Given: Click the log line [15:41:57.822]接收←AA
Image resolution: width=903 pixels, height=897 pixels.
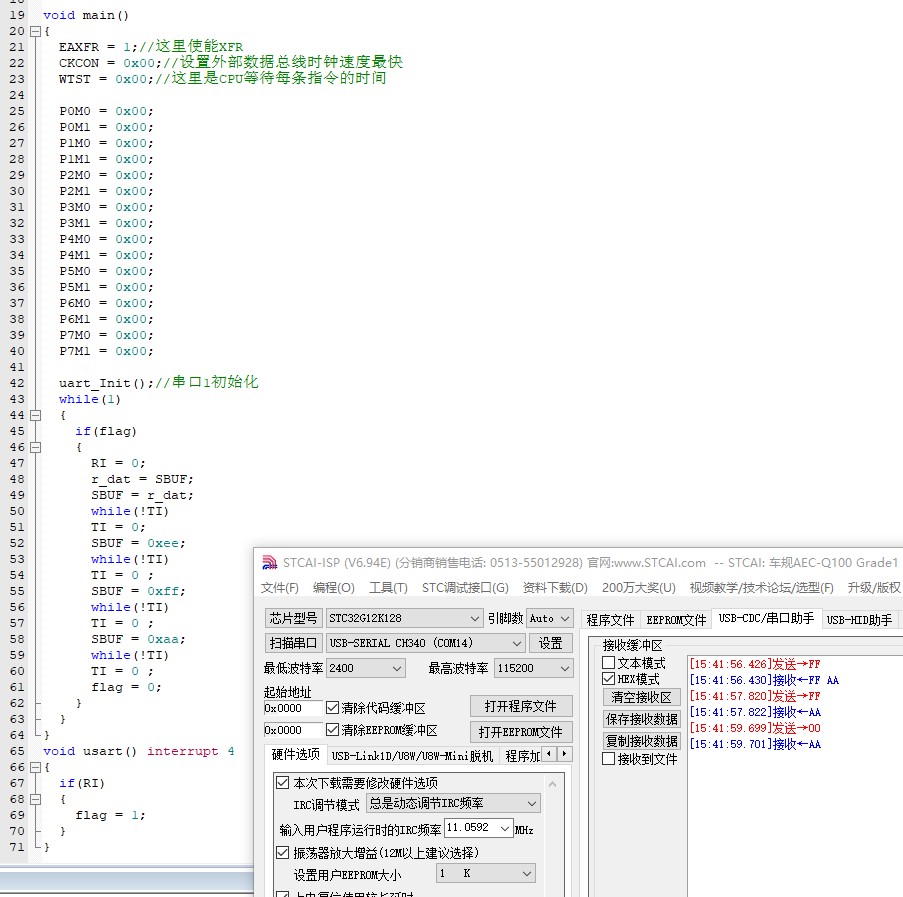Looking at the screenshot, I should [x=755, y=712].
